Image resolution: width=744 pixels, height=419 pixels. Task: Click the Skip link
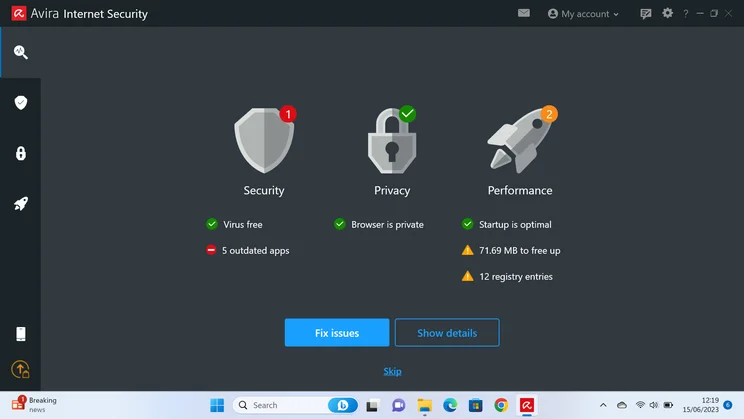[392, 371]
